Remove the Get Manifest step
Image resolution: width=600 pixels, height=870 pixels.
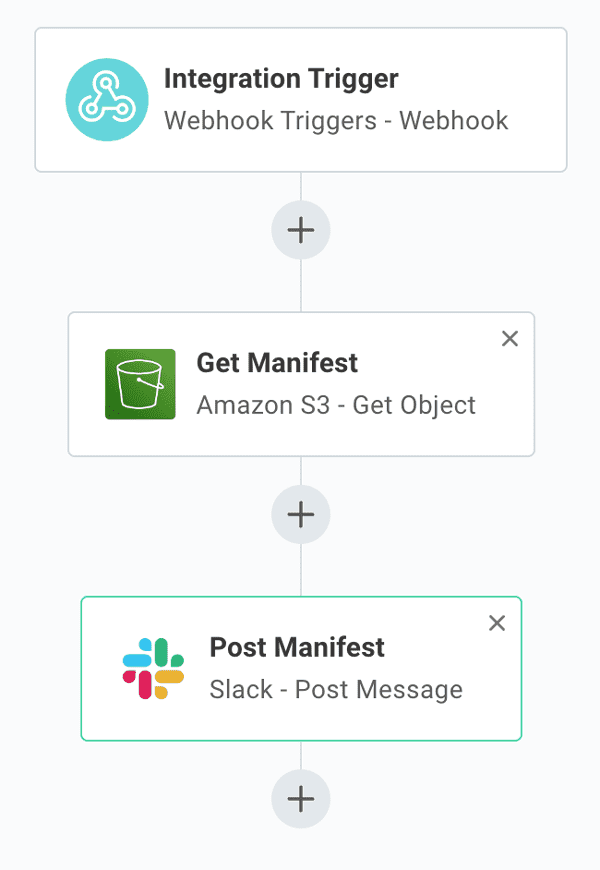pyautogui.click(x=510, y=339)
